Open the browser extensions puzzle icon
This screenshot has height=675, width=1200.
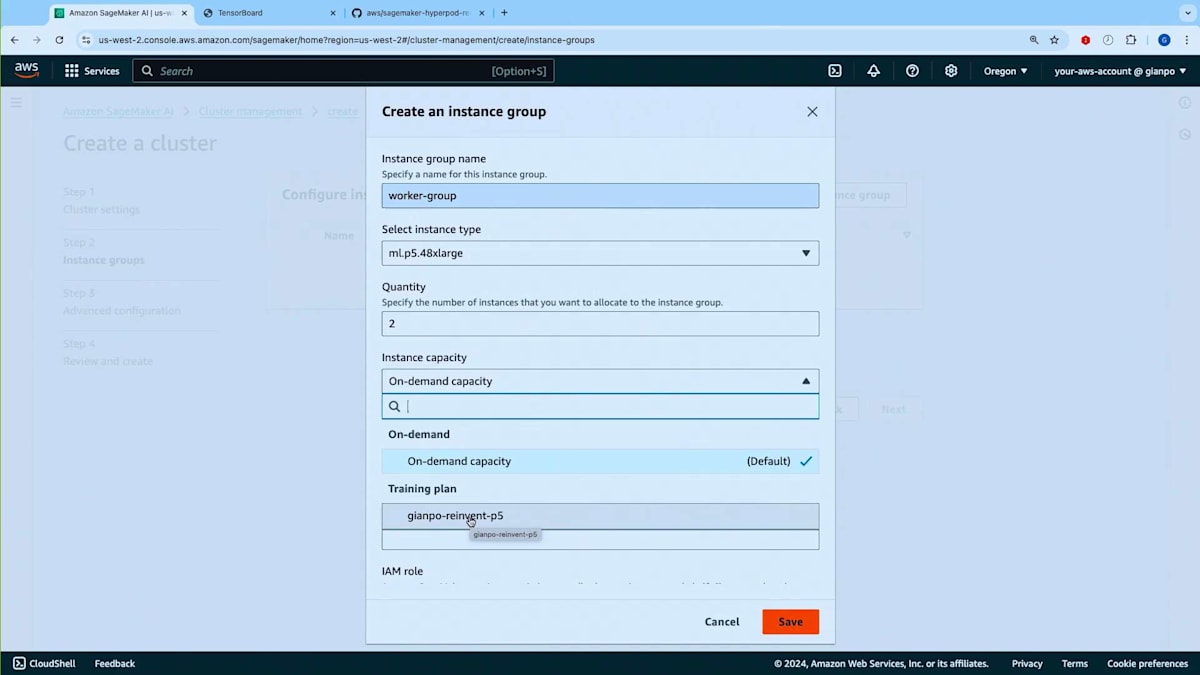coord(1131,40)
